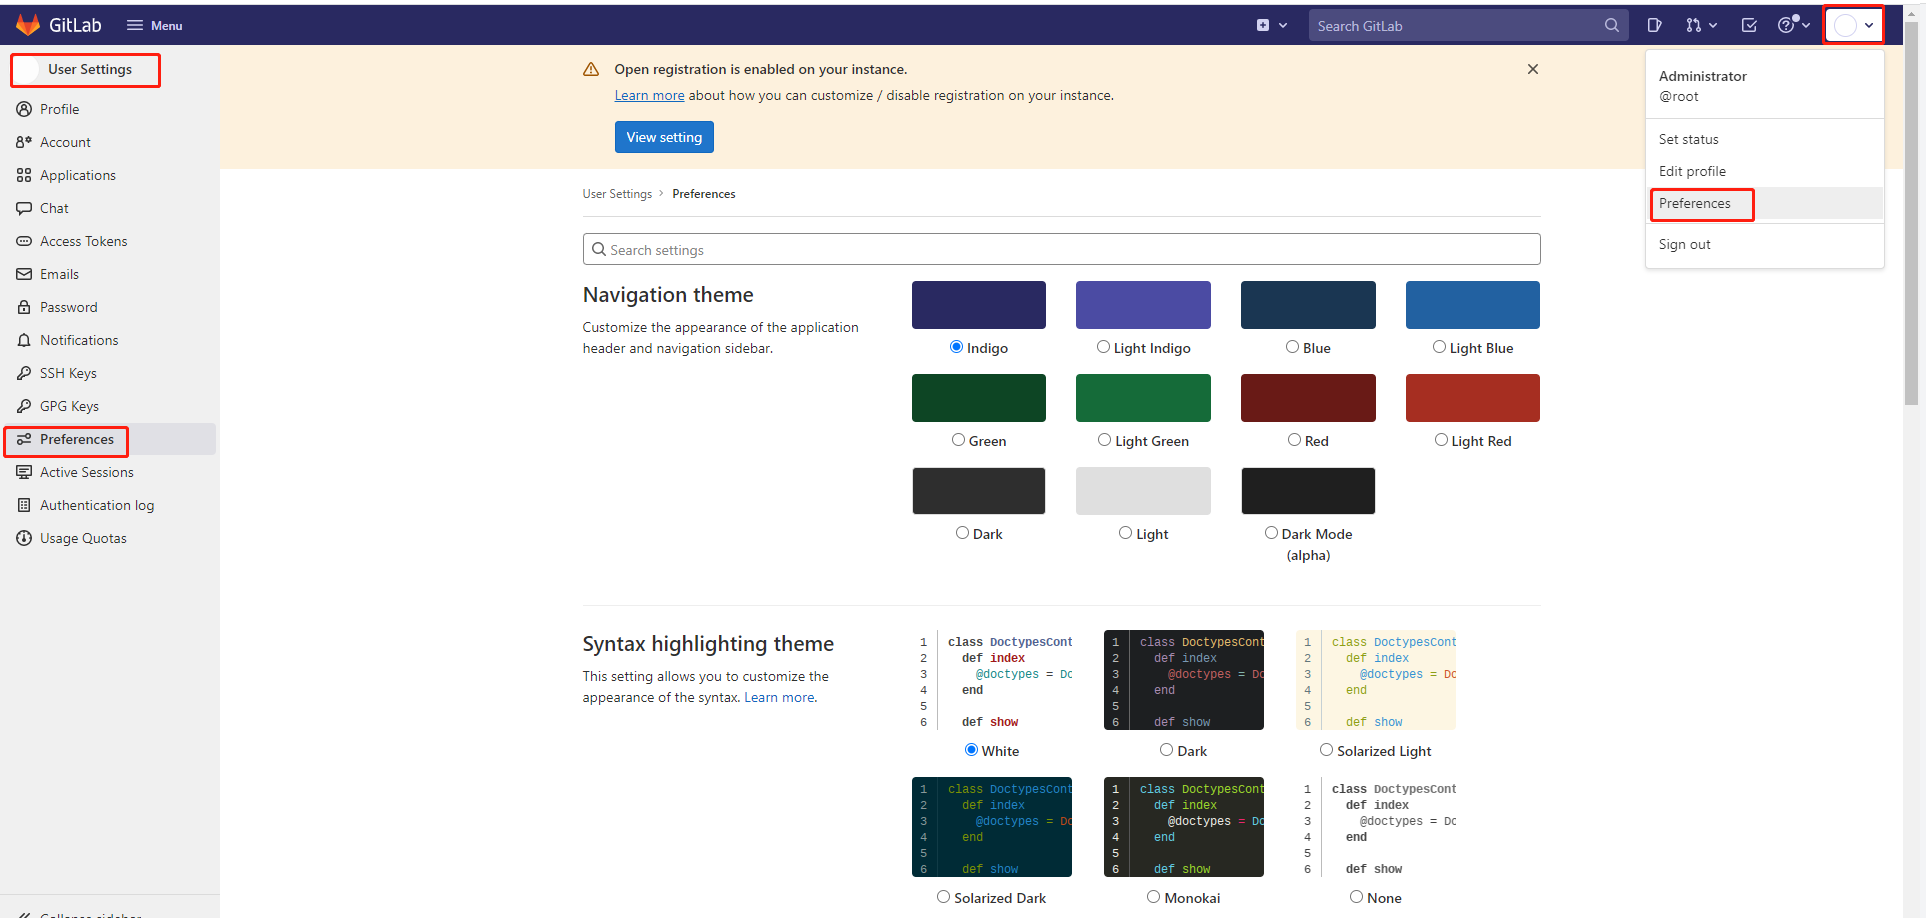1926x918 pixels.
Task: Select the Dark Mode (alpha) radio
Action: (1271, 533)
